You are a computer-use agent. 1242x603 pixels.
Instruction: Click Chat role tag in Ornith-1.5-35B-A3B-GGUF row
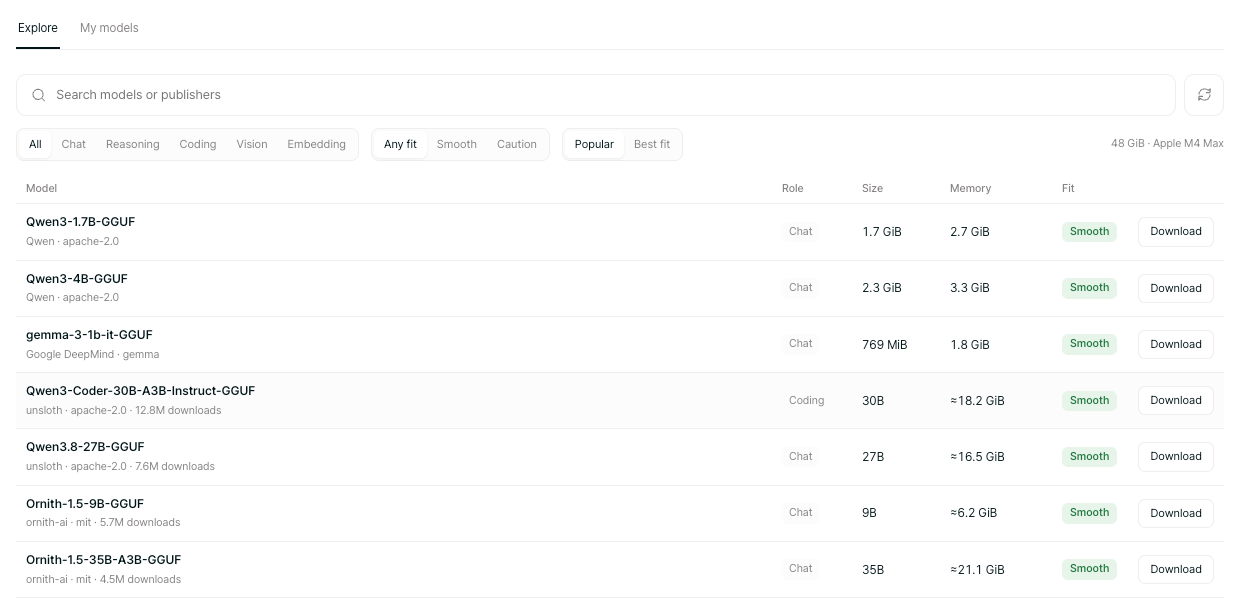pyautogui.click(x=800, y=568)
